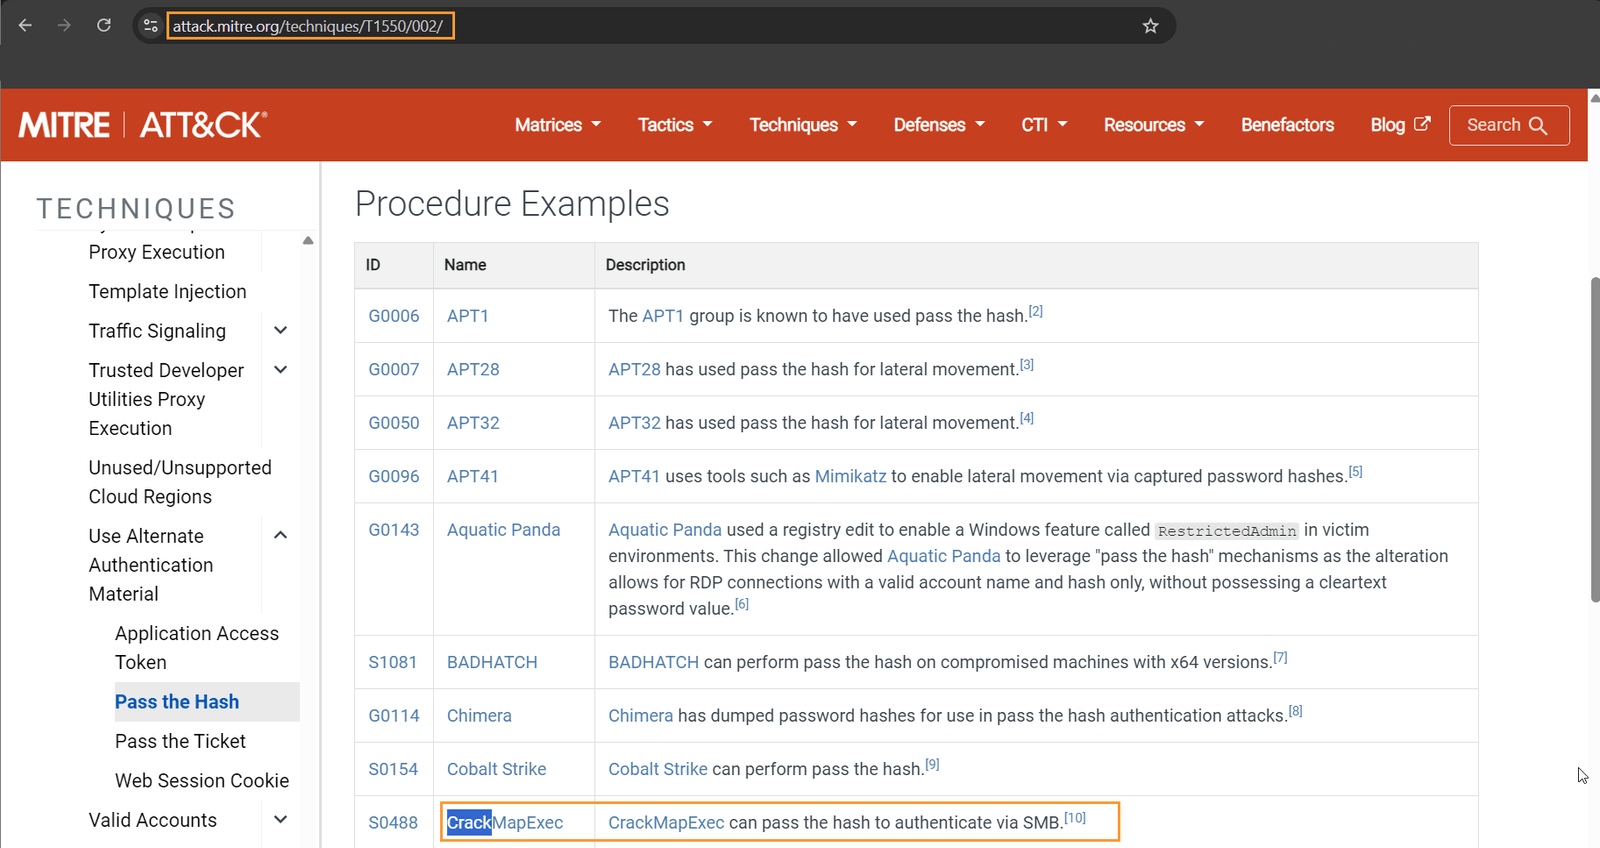Open the Benefactors nav link
Image resolution: width=1600 pixels, height=848 pixels.
(1287, 125)
